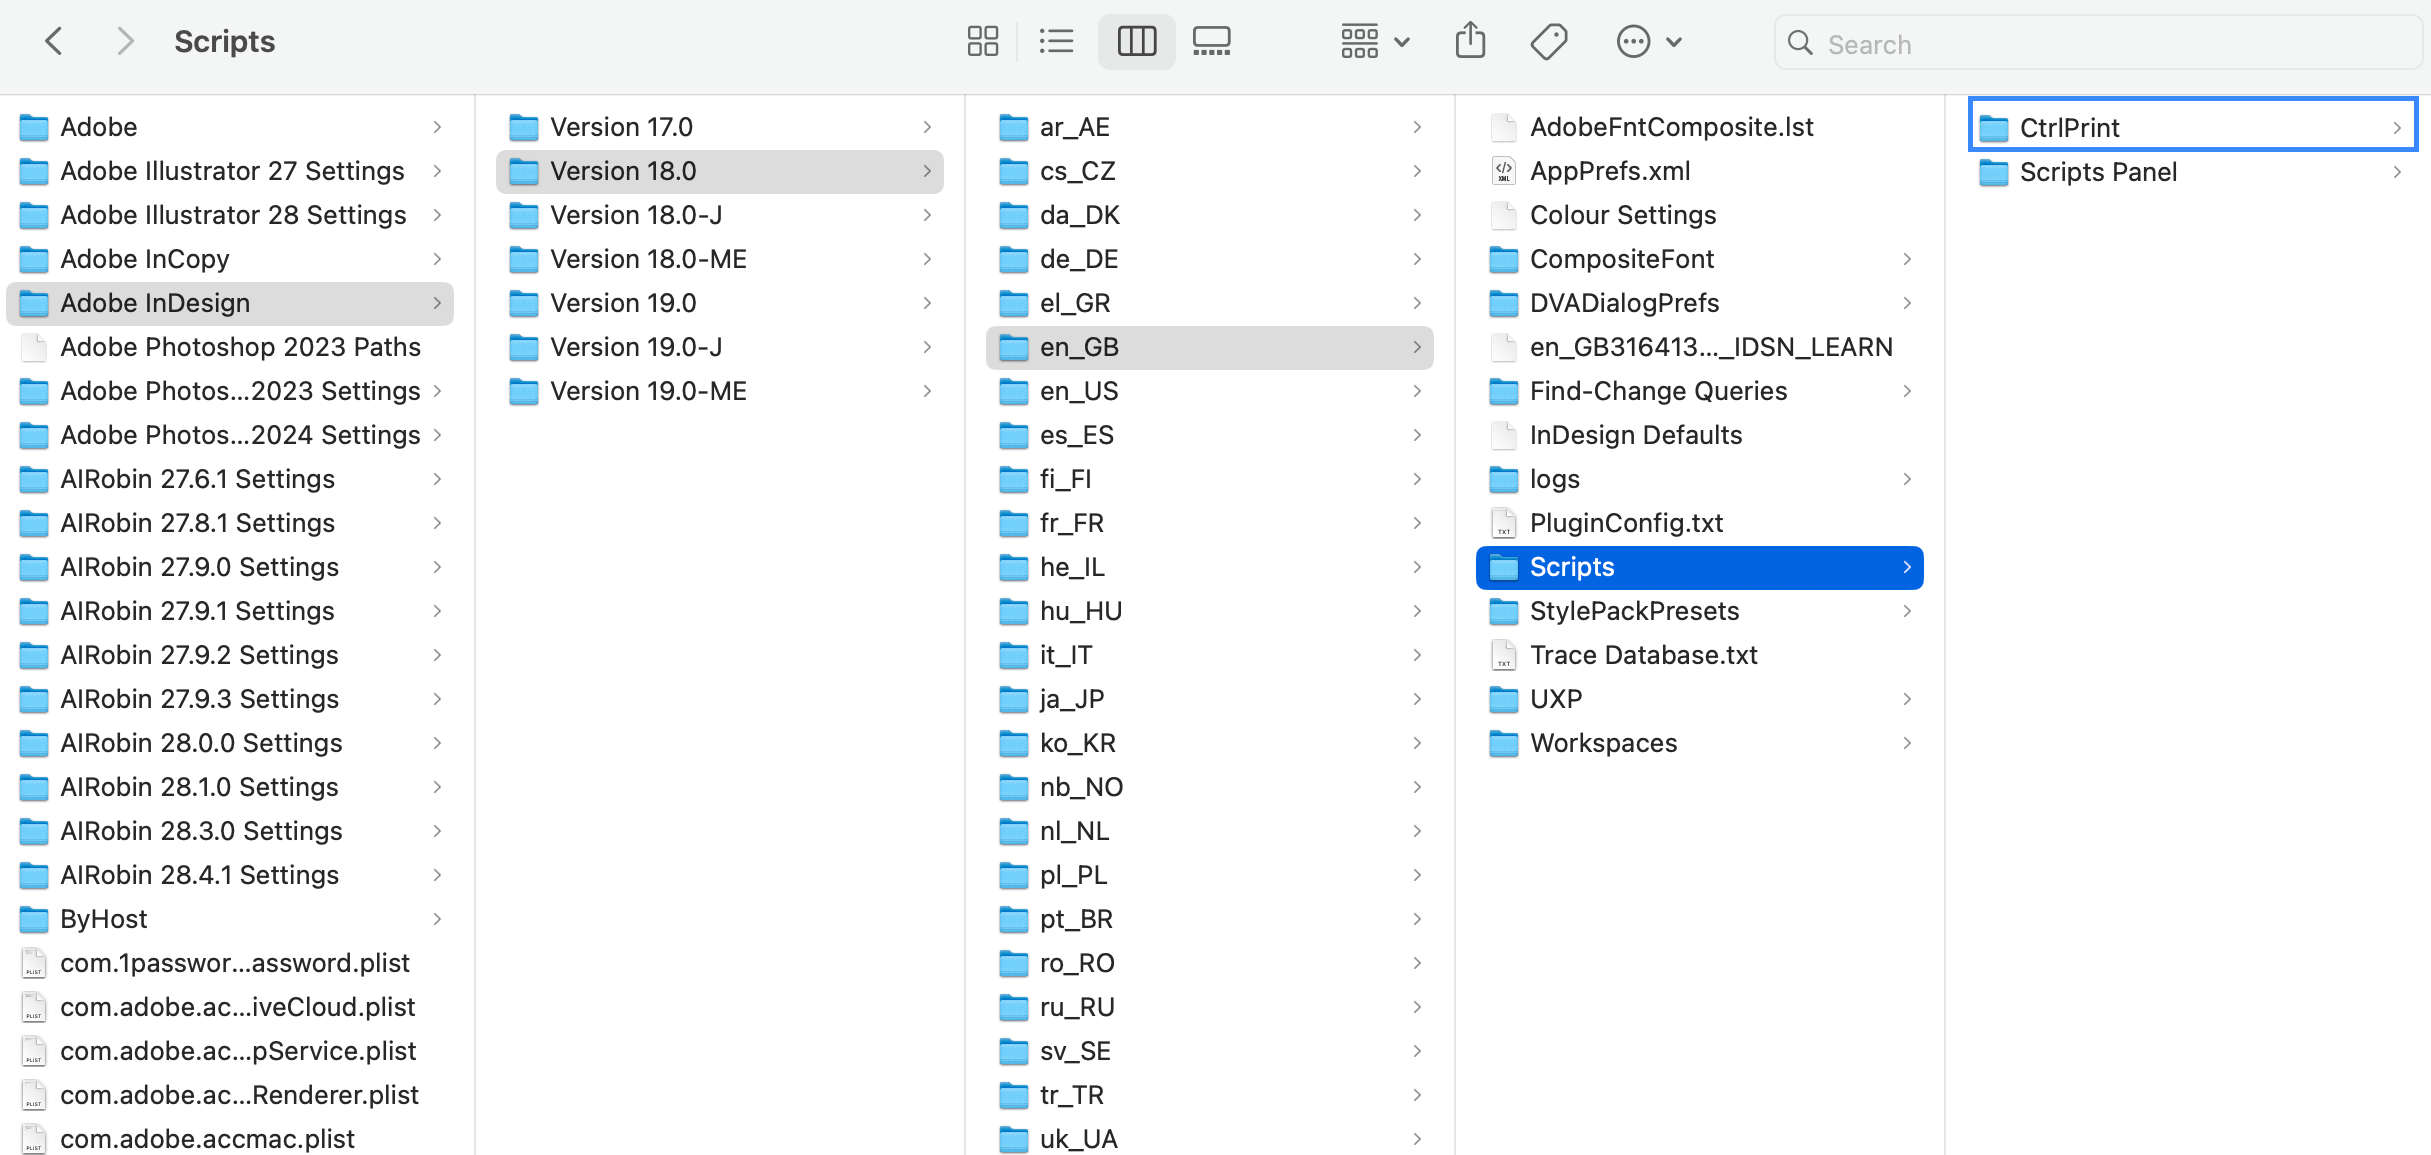2431x1155 pixels.
Task: Open the Workspaces folder
Action: point(1699,743)
